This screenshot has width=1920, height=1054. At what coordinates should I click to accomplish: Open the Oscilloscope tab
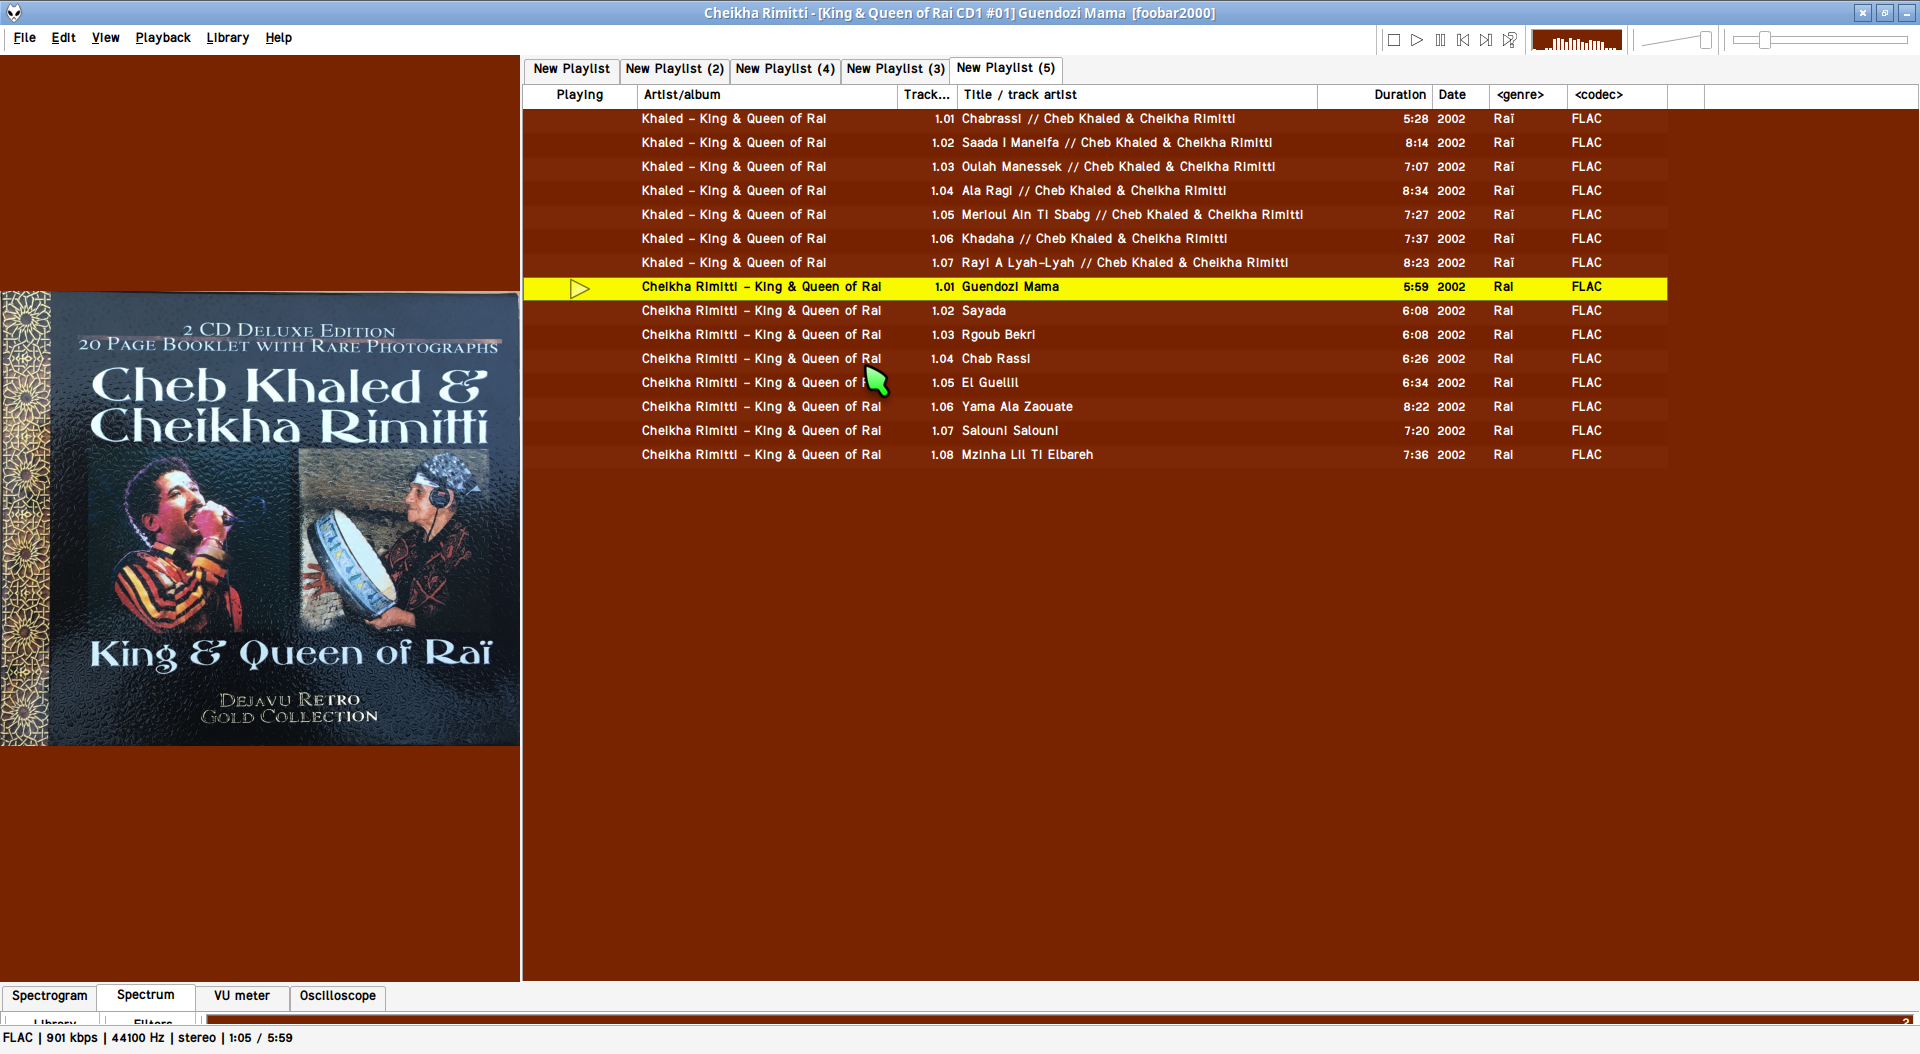click(x=338, y=996)
